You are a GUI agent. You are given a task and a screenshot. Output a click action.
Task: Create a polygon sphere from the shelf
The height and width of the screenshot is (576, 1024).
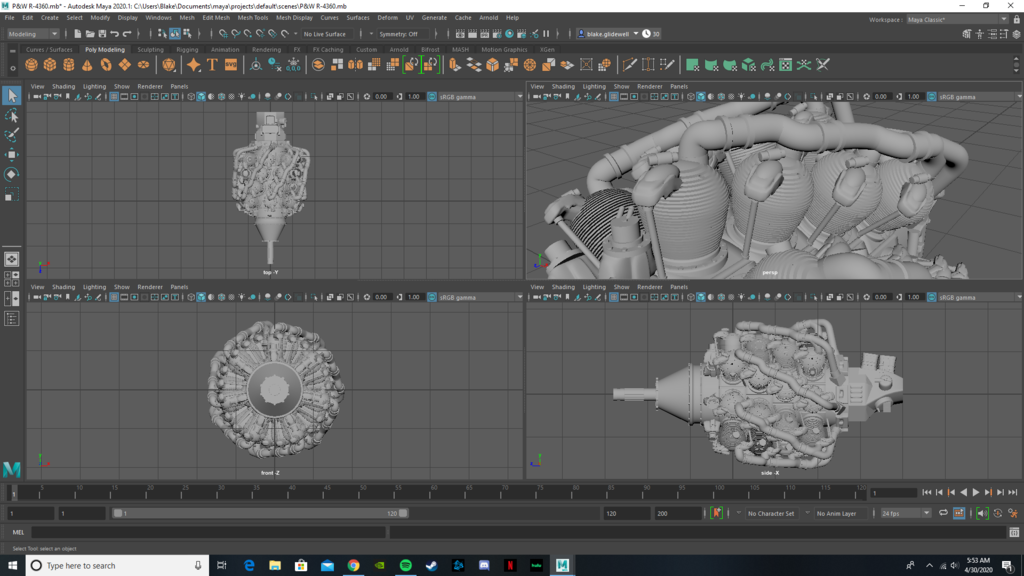tap(29, 64)
